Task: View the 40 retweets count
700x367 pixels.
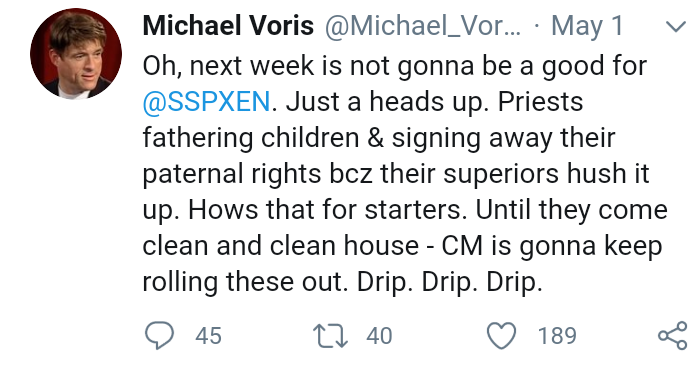Action: point(379,336)
